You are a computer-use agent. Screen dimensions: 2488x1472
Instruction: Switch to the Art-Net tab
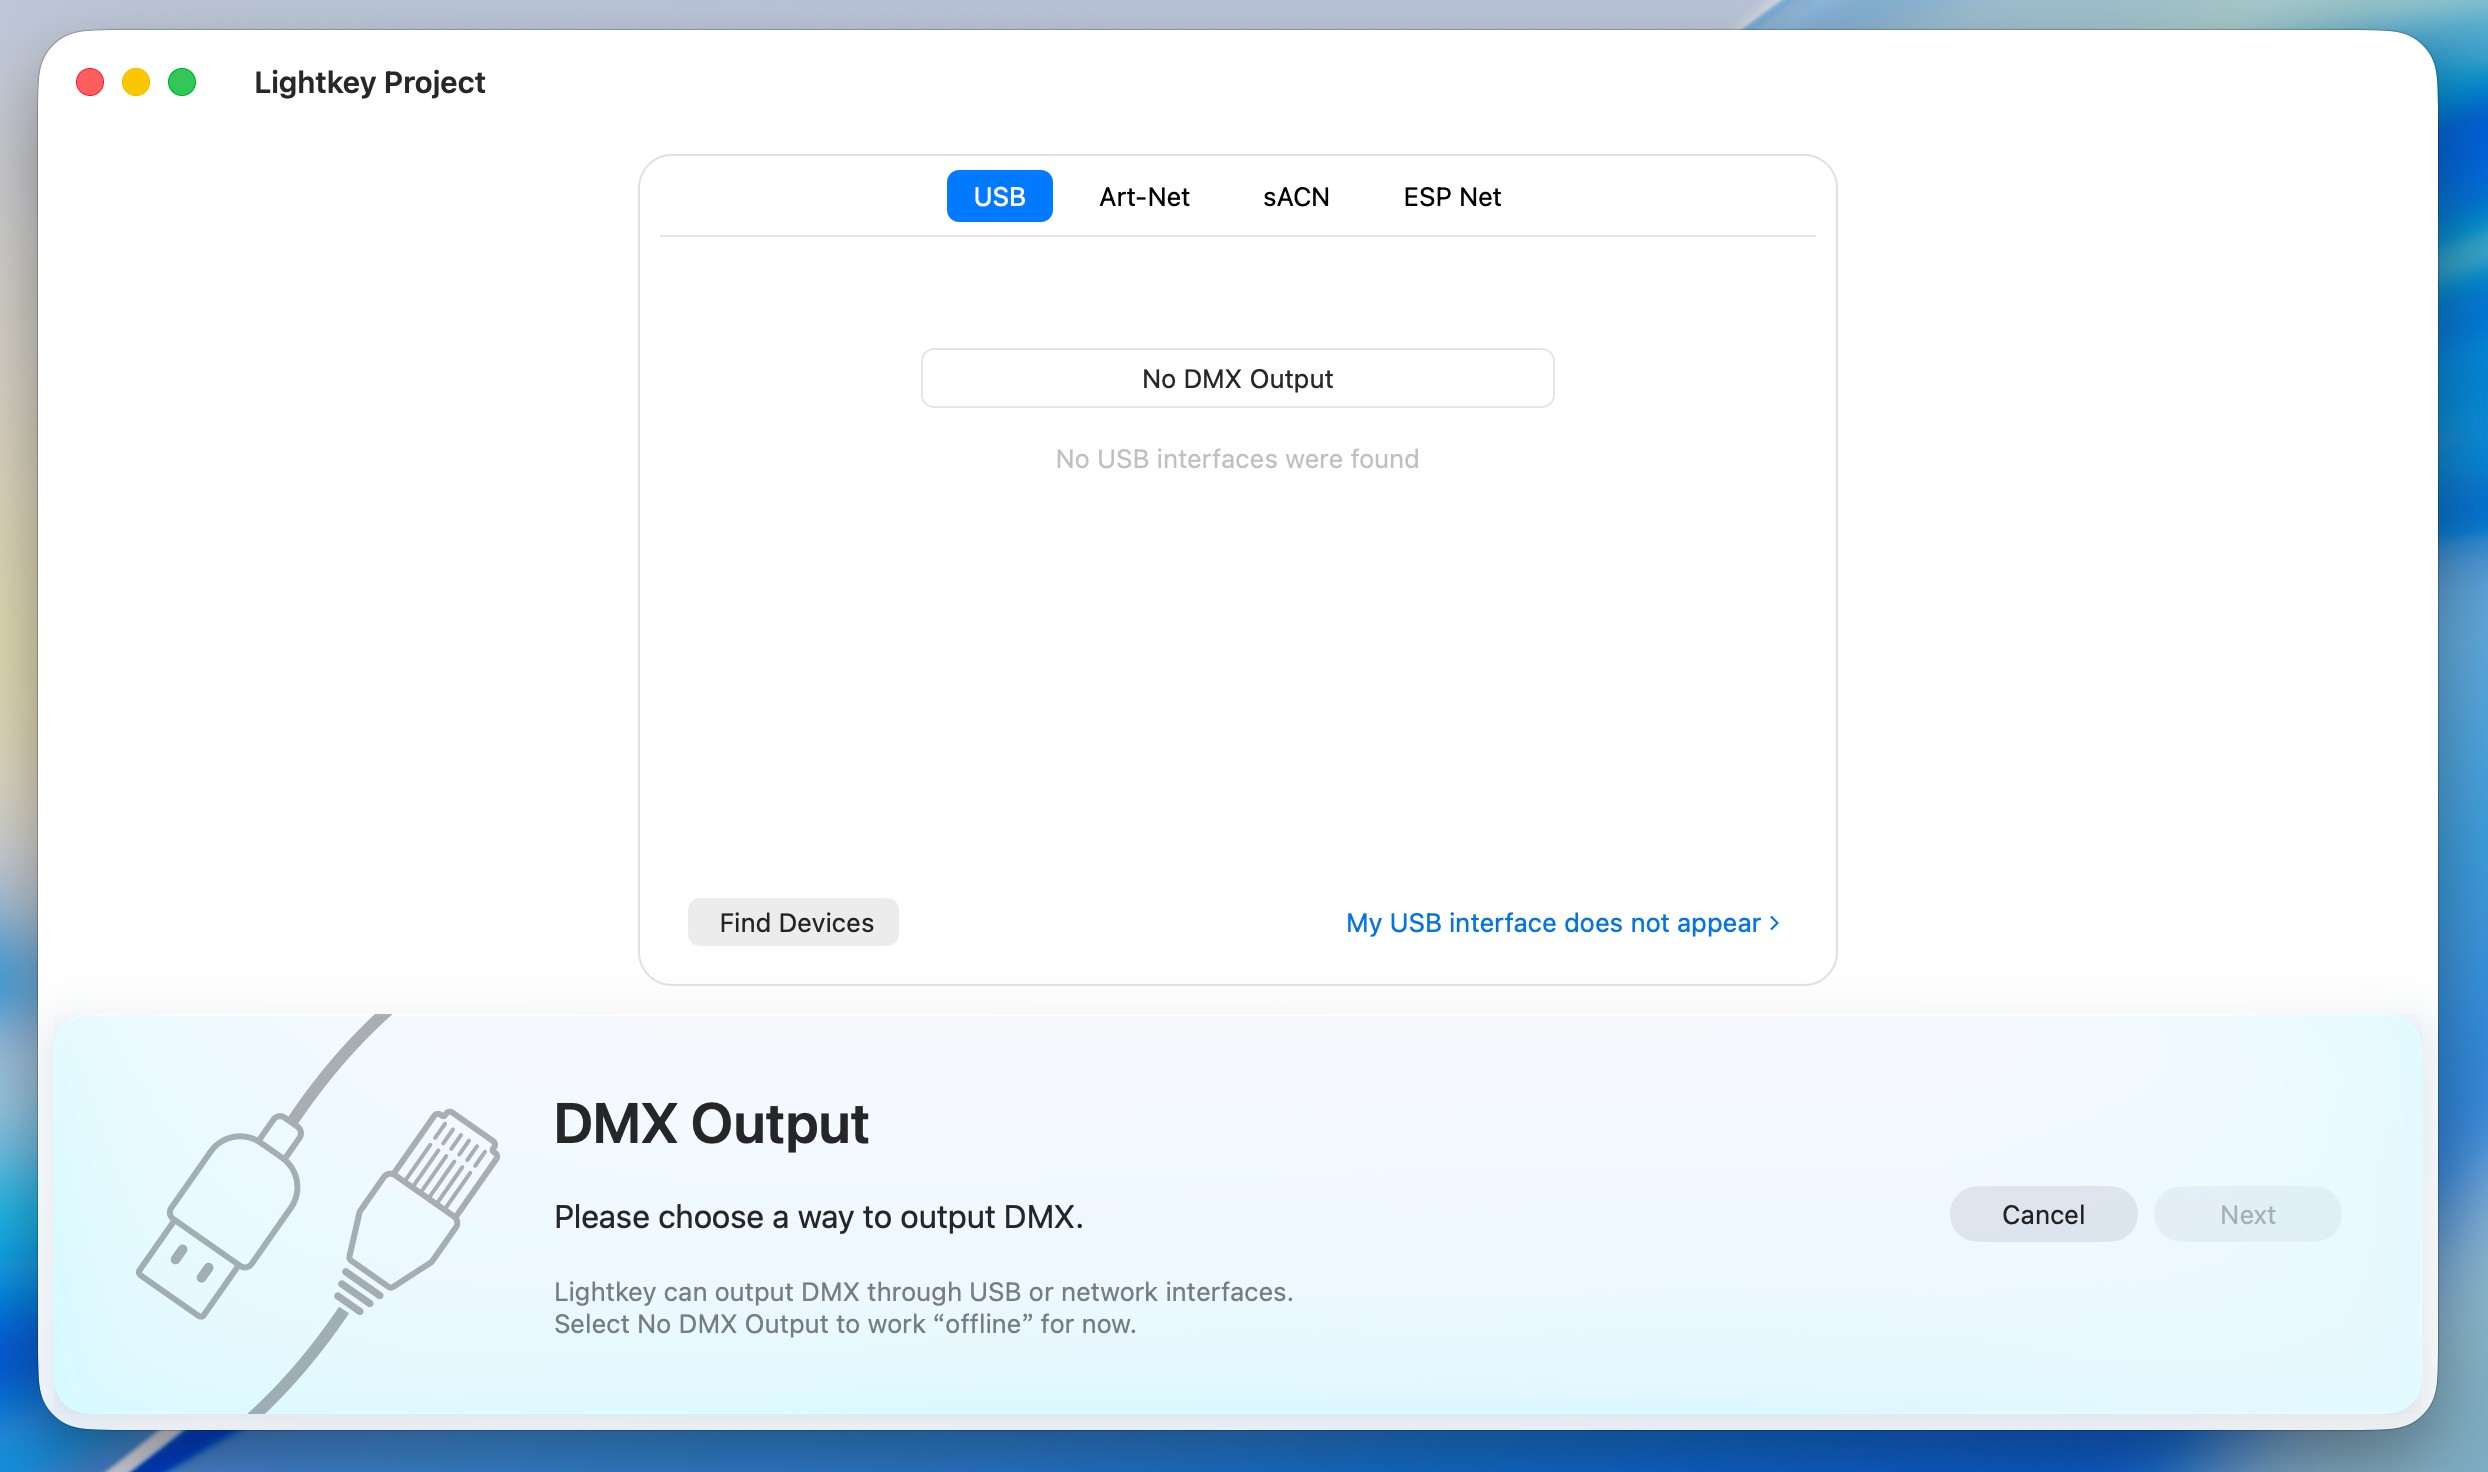tap(1144, 196)
